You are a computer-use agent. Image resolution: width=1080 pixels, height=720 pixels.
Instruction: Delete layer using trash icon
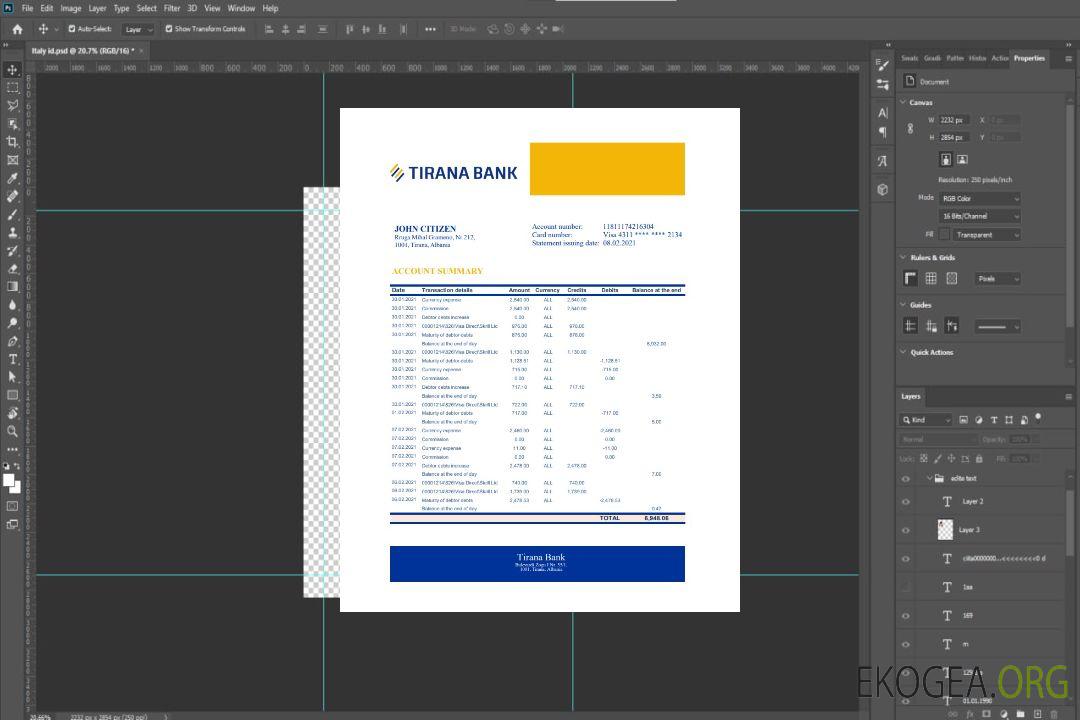click(1054, 714)
